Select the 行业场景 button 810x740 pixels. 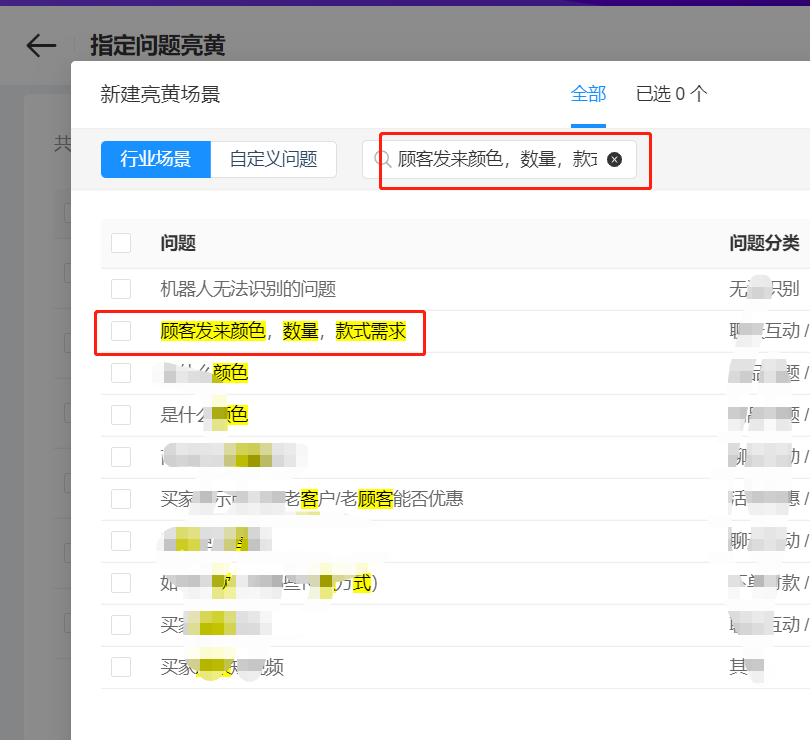pyautogui.click(x=156, y=159)
